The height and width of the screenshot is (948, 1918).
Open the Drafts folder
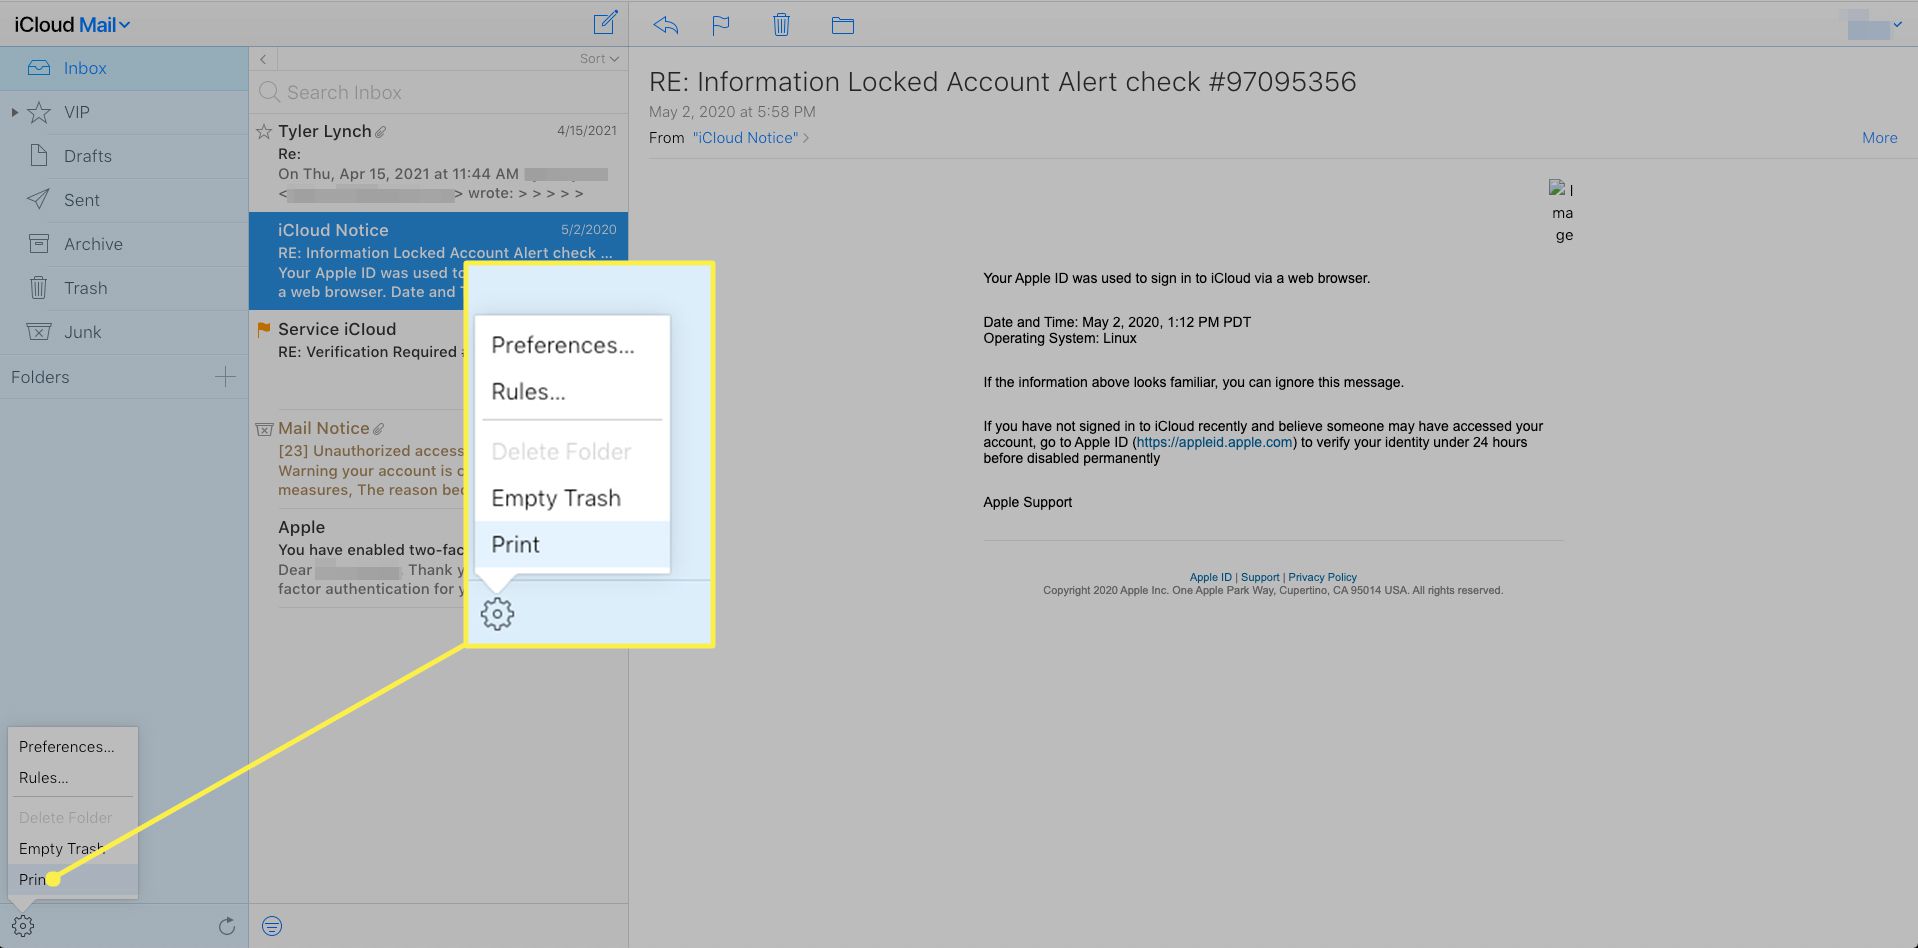click(124, 156)
